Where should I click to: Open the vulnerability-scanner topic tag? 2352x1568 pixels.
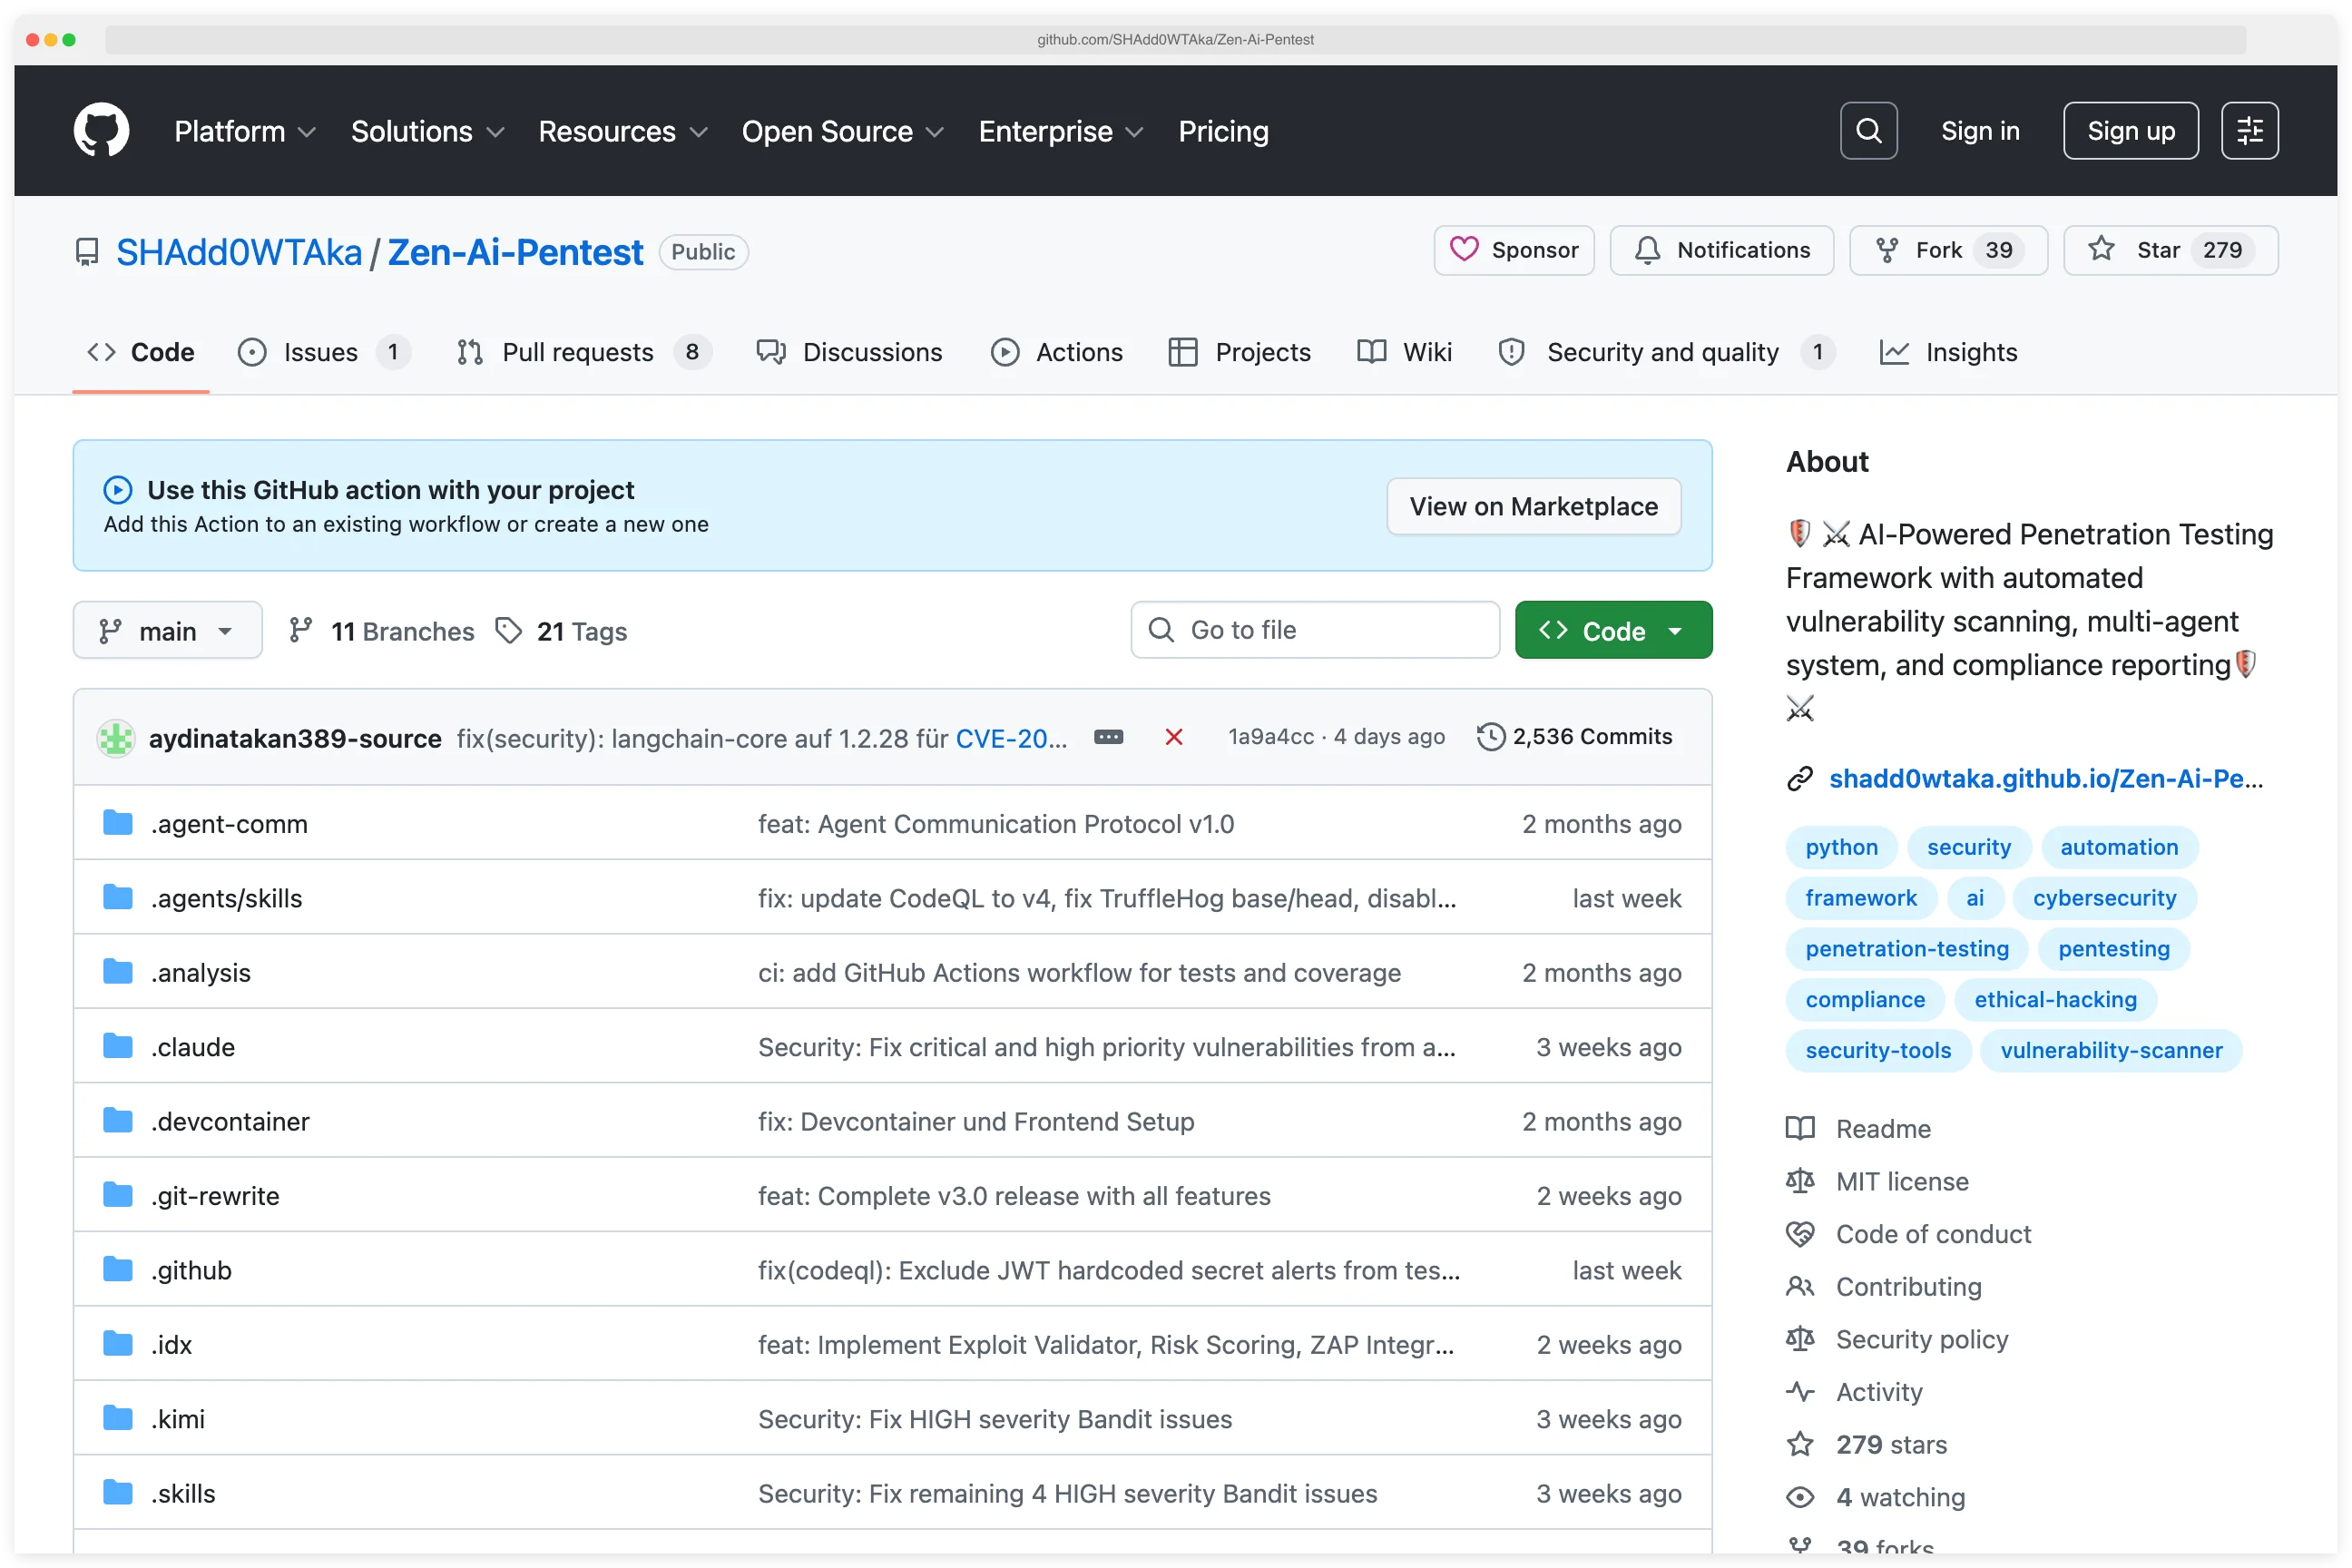[x=2111, y=1050]
